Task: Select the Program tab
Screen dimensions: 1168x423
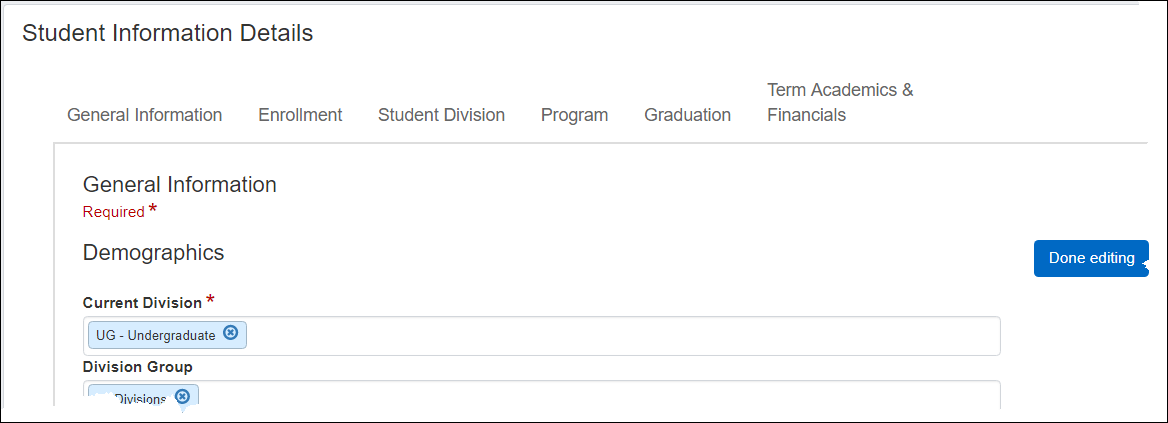Action: coord(574,115)
